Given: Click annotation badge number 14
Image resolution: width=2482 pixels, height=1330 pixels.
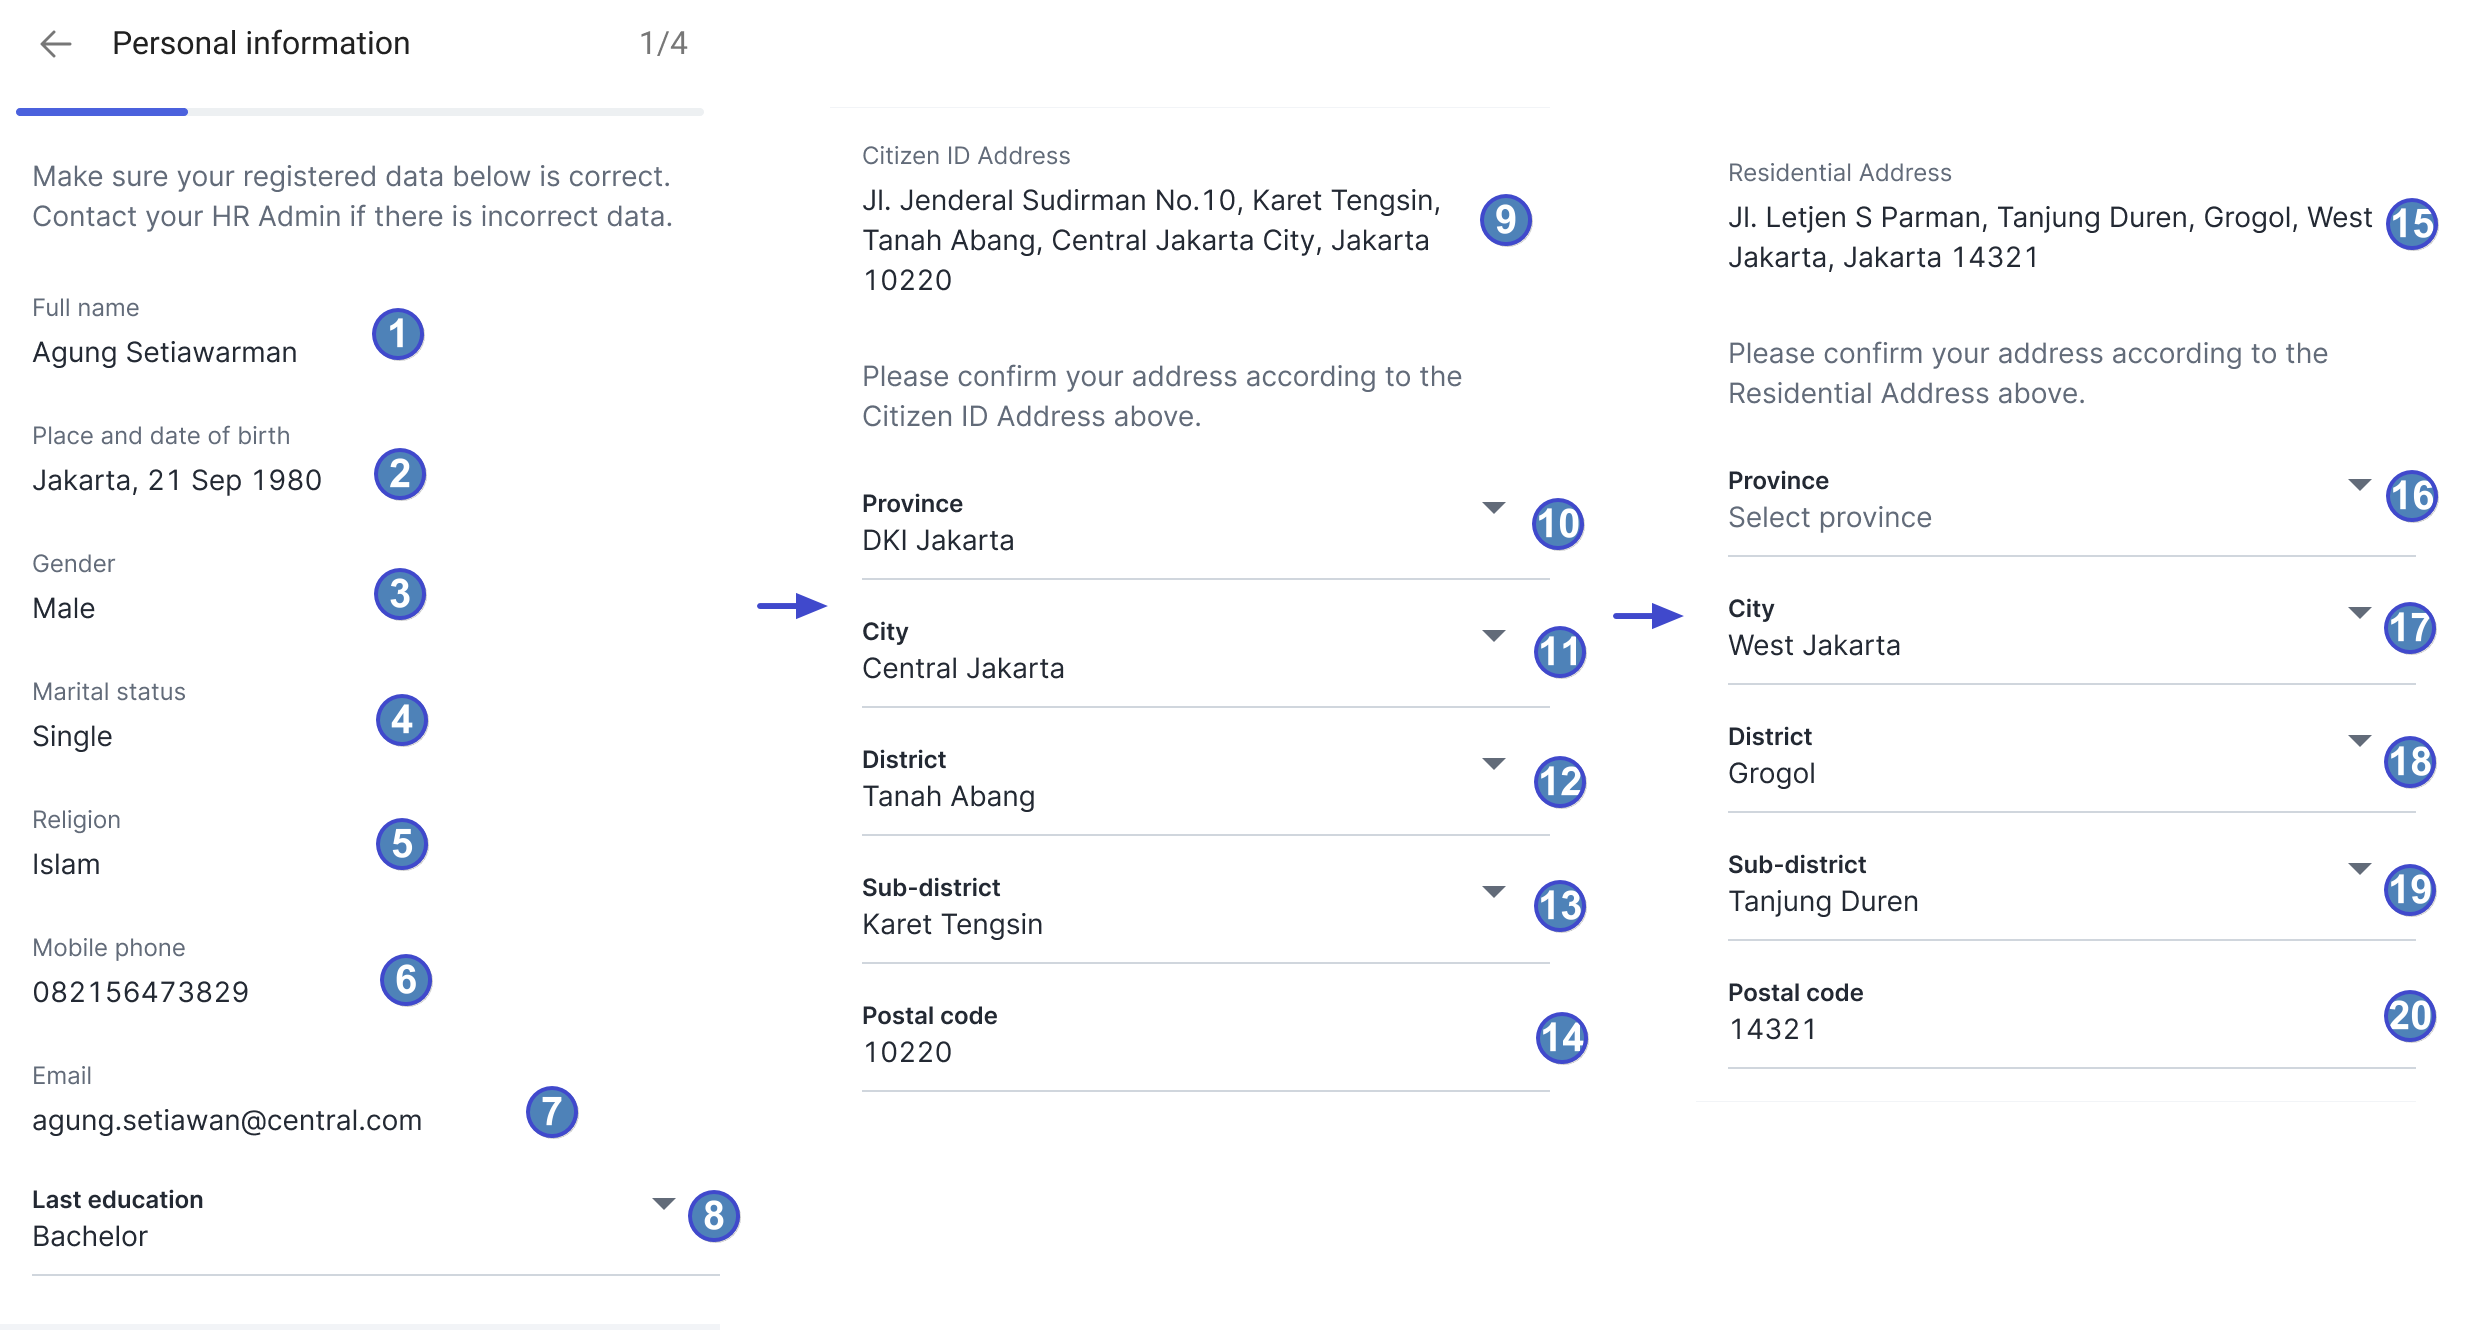Looking at the screenshot, I should point(1562,1038).
